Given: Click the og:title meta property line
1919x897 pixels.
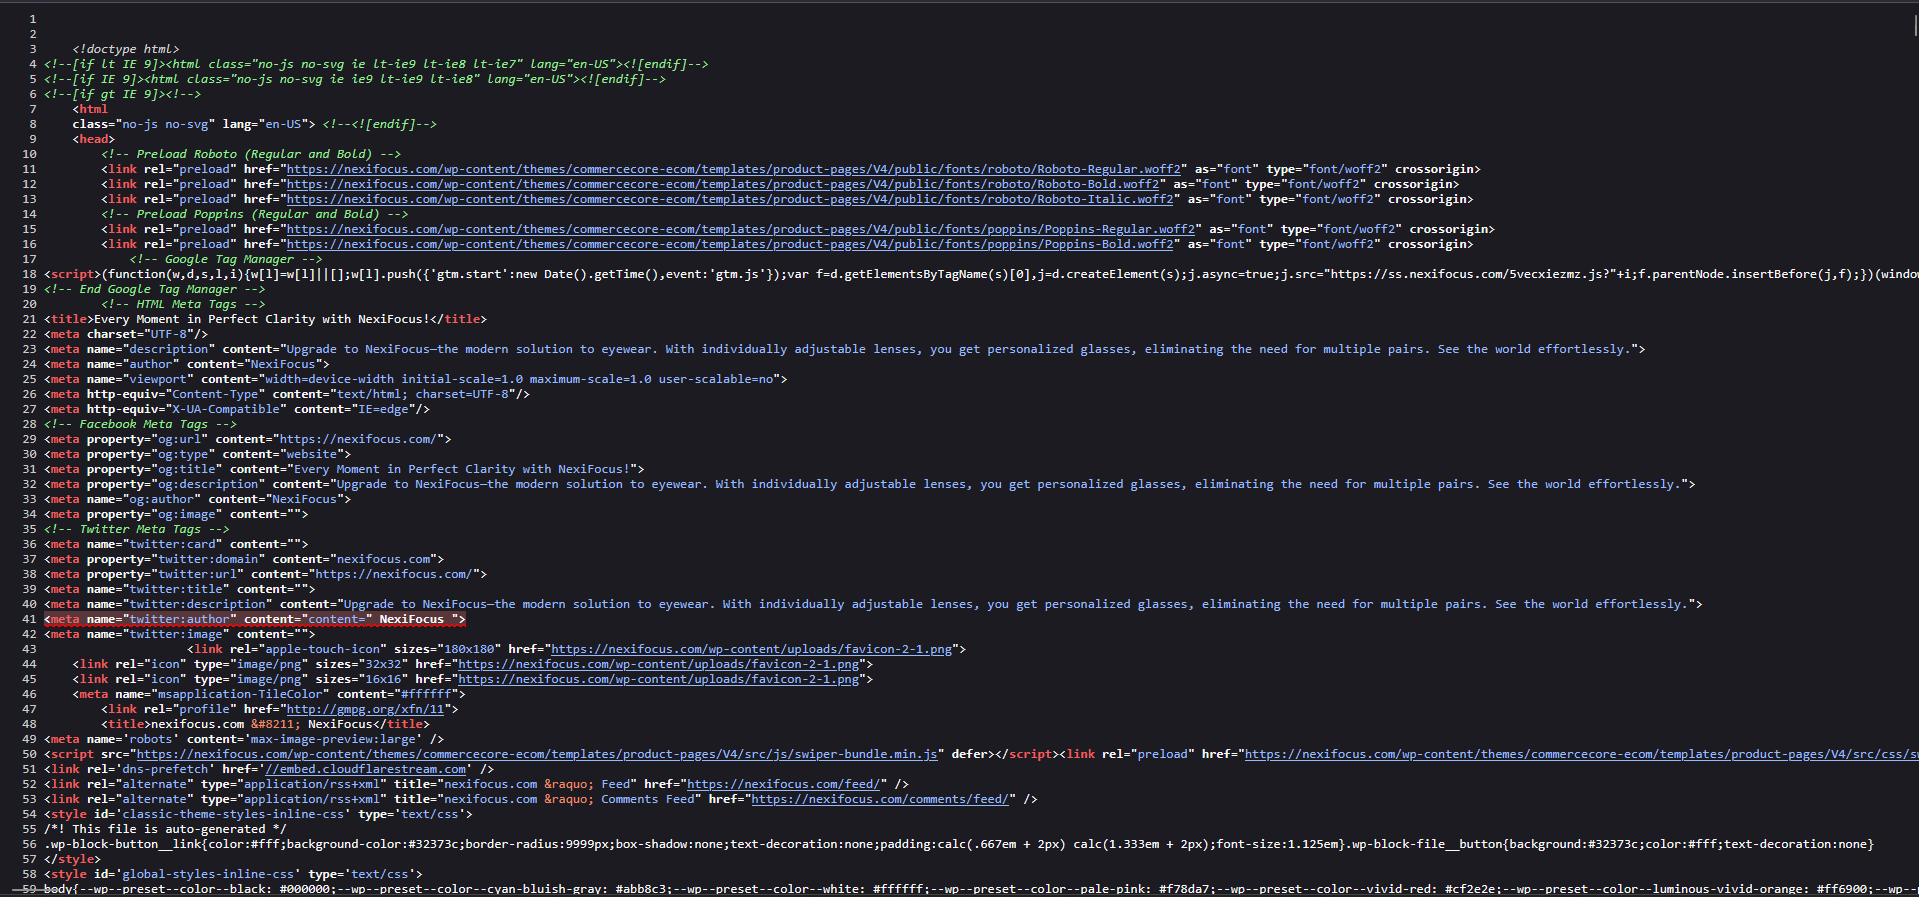Looking at the screenshot, I should pyautogui.click(x=344, y=469).
